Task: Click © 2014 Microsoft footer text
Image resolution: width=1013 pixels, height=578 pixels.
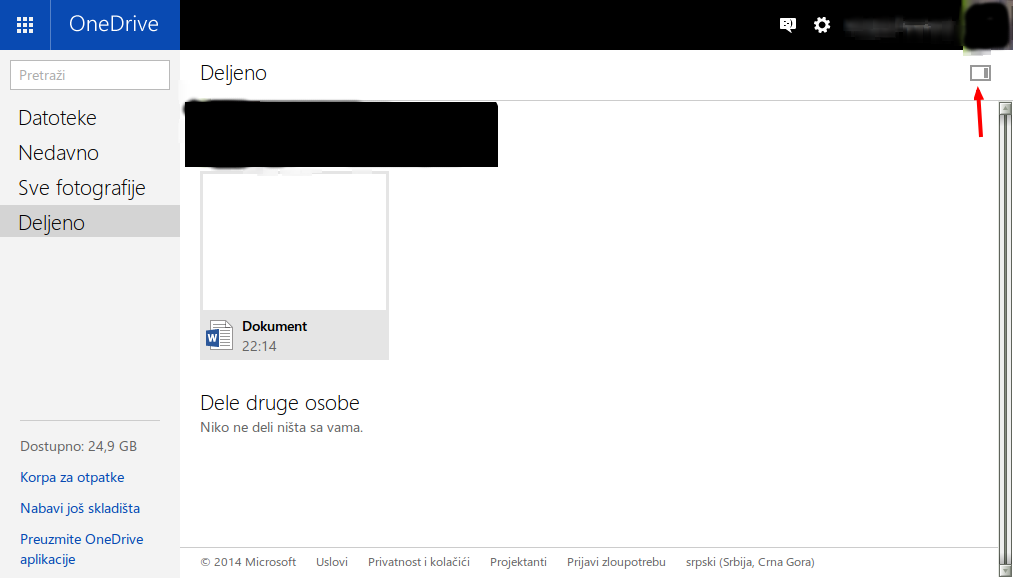Action: point(248,562)
